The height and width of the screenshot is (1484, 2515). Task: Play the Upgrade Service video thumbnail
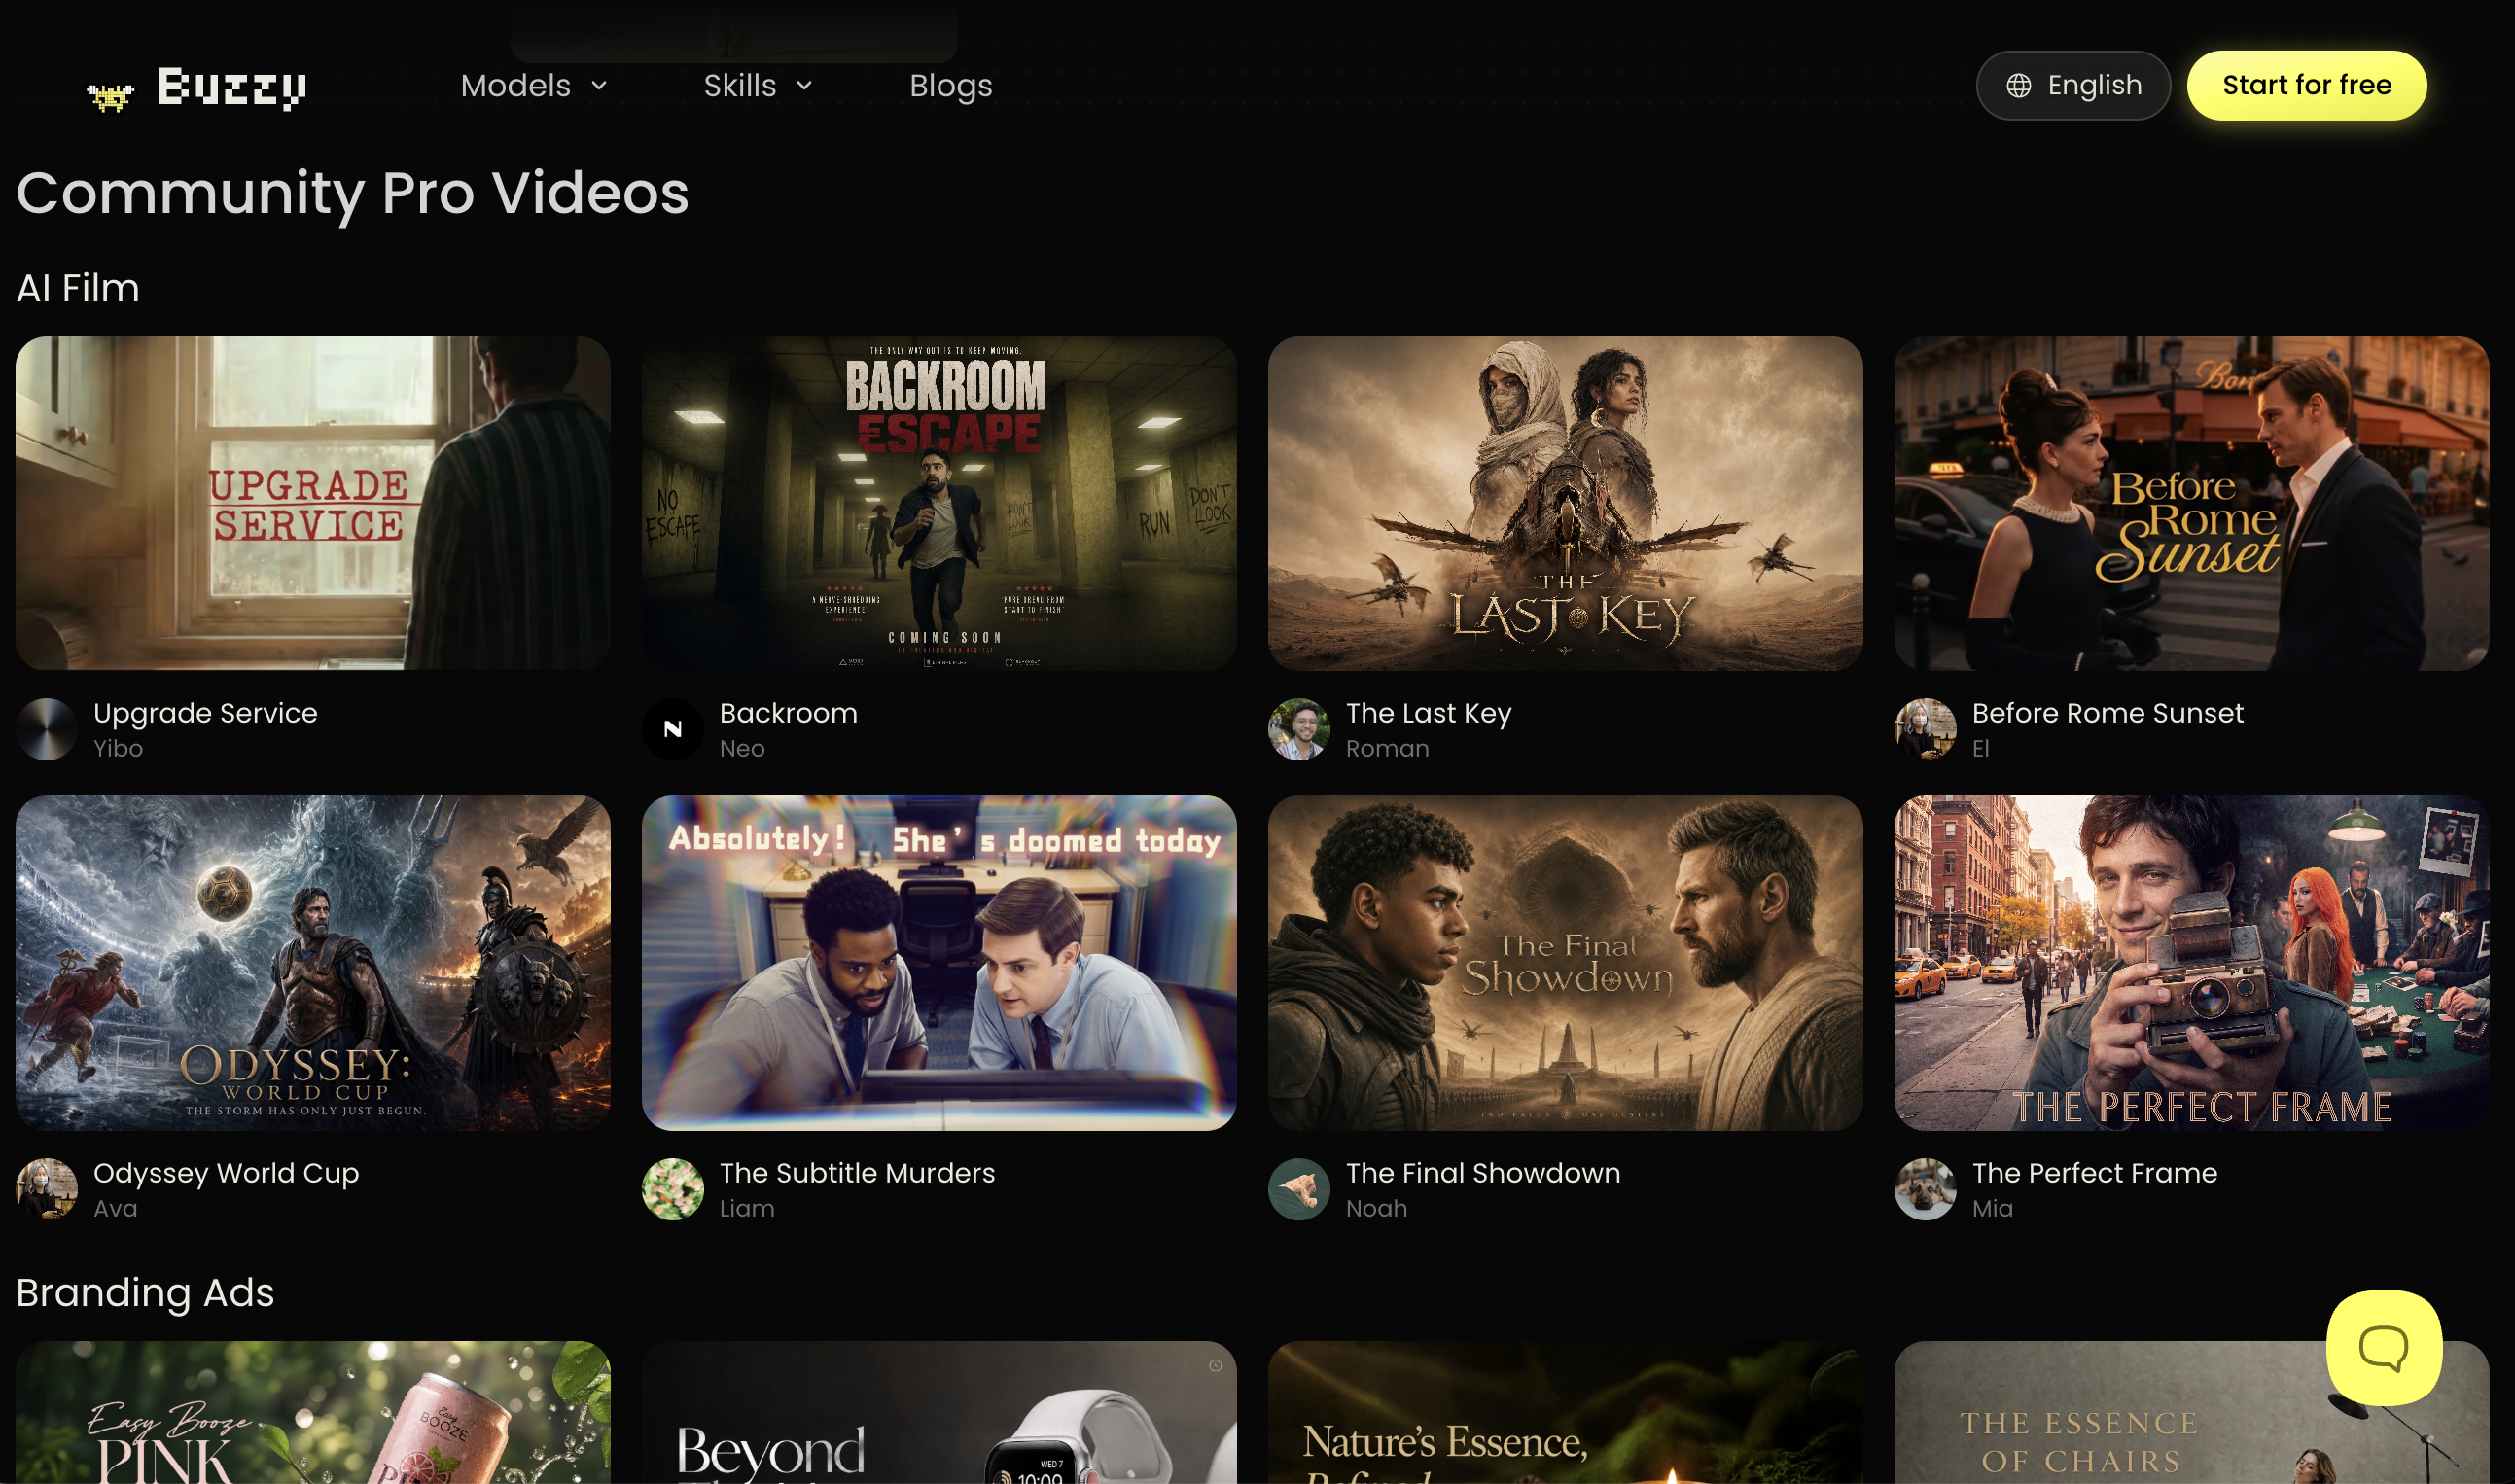point(313,503)
